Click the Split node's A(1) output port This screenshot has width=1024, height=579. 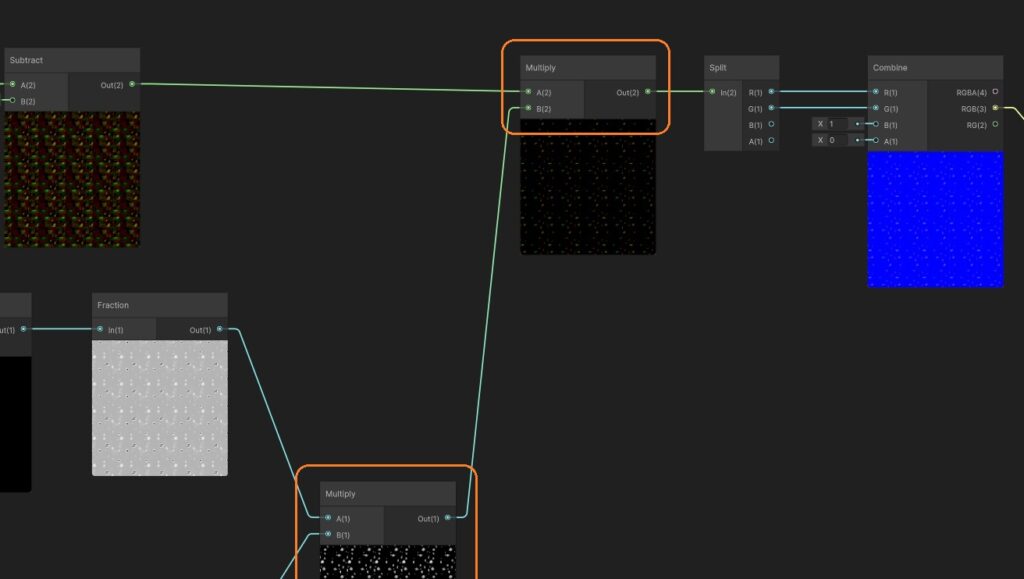pos(771,141)
